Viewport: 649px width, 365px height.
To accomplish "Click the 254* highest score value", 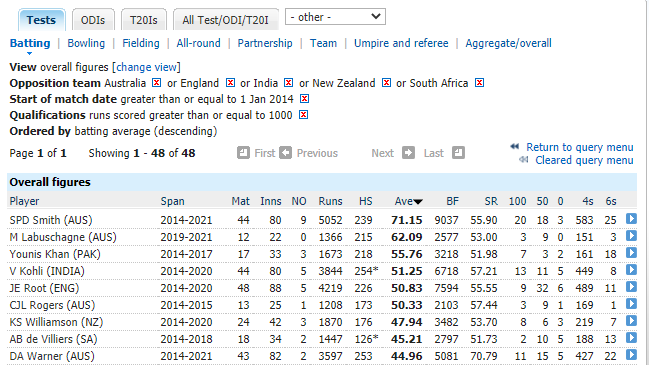I will [366, 271].
